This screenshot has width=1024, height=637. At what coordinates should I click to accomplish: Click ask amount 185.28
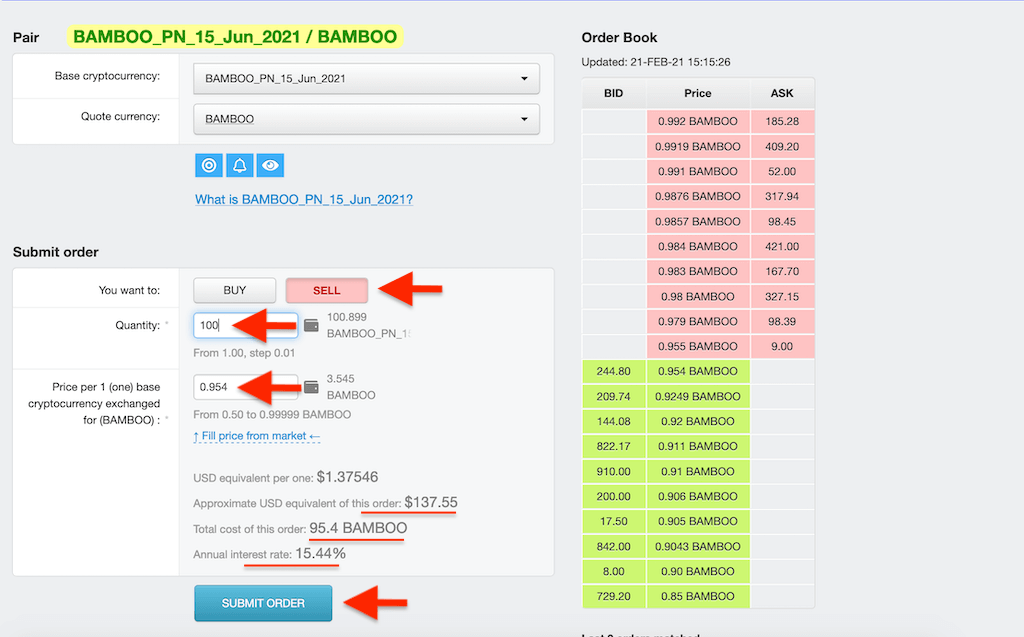pos(782,122)
